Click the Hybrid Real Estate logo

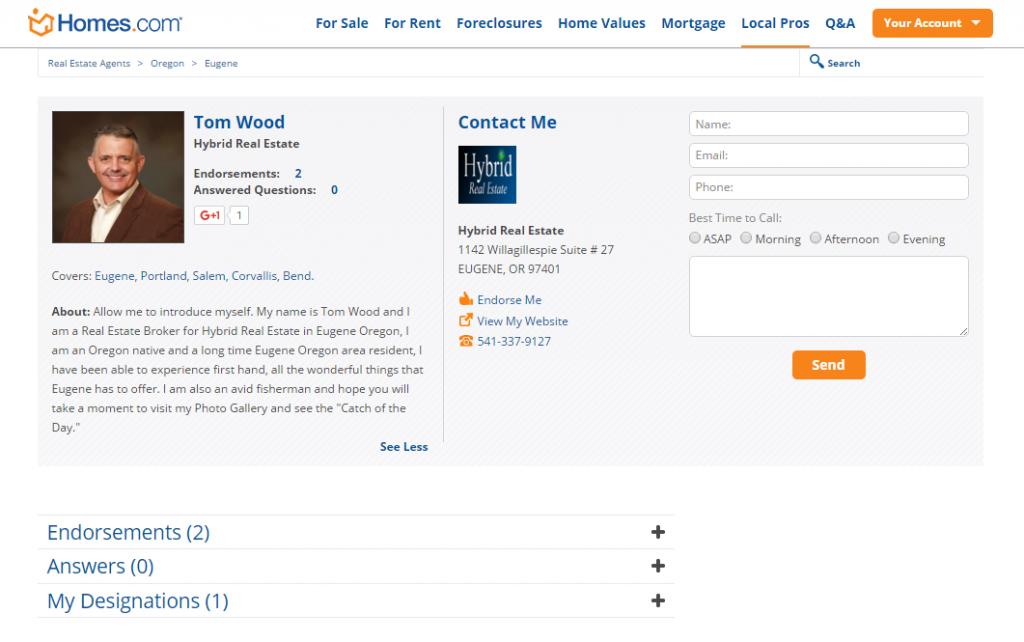(x=487, y=174)
